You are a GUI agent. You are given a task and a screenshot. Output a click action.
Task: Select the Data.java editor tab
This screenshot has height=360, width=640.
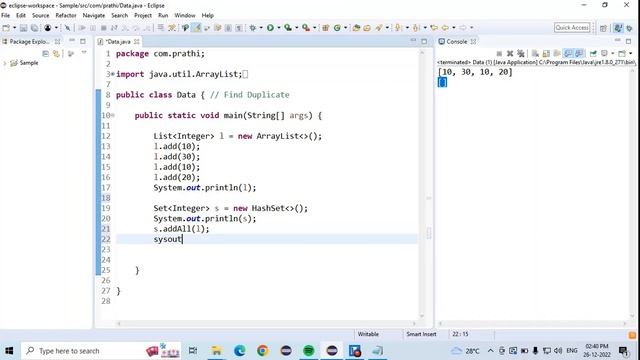(118, 42)
